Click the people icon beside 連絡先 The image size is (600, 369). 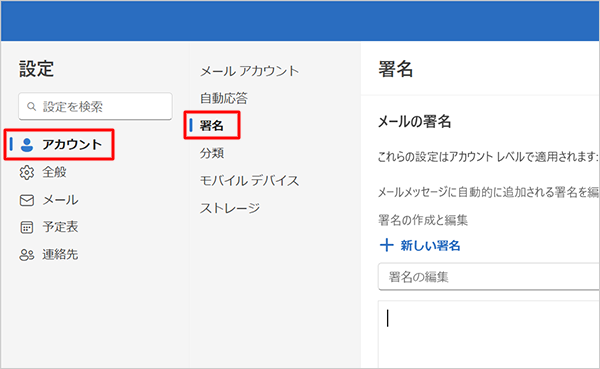pos(27,255)
